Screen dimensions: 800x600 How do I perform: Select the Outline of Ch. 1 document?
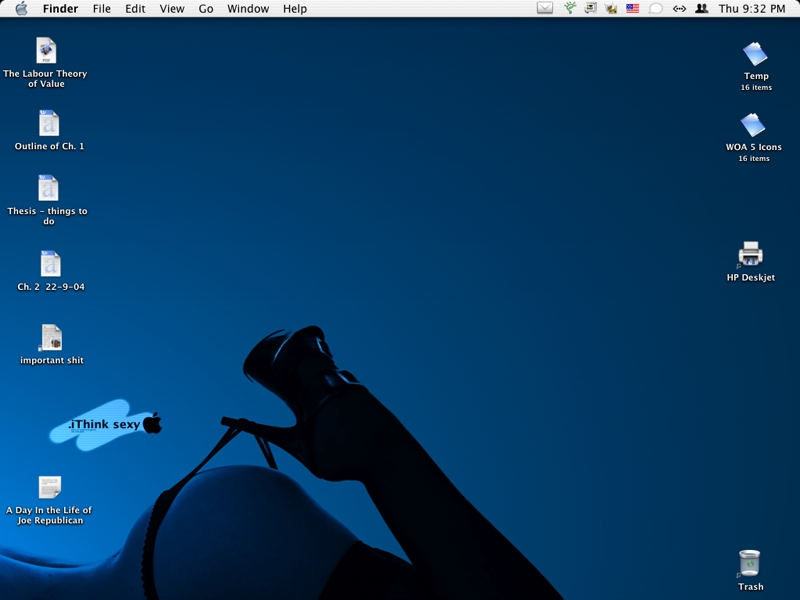[x=49, y=123]
